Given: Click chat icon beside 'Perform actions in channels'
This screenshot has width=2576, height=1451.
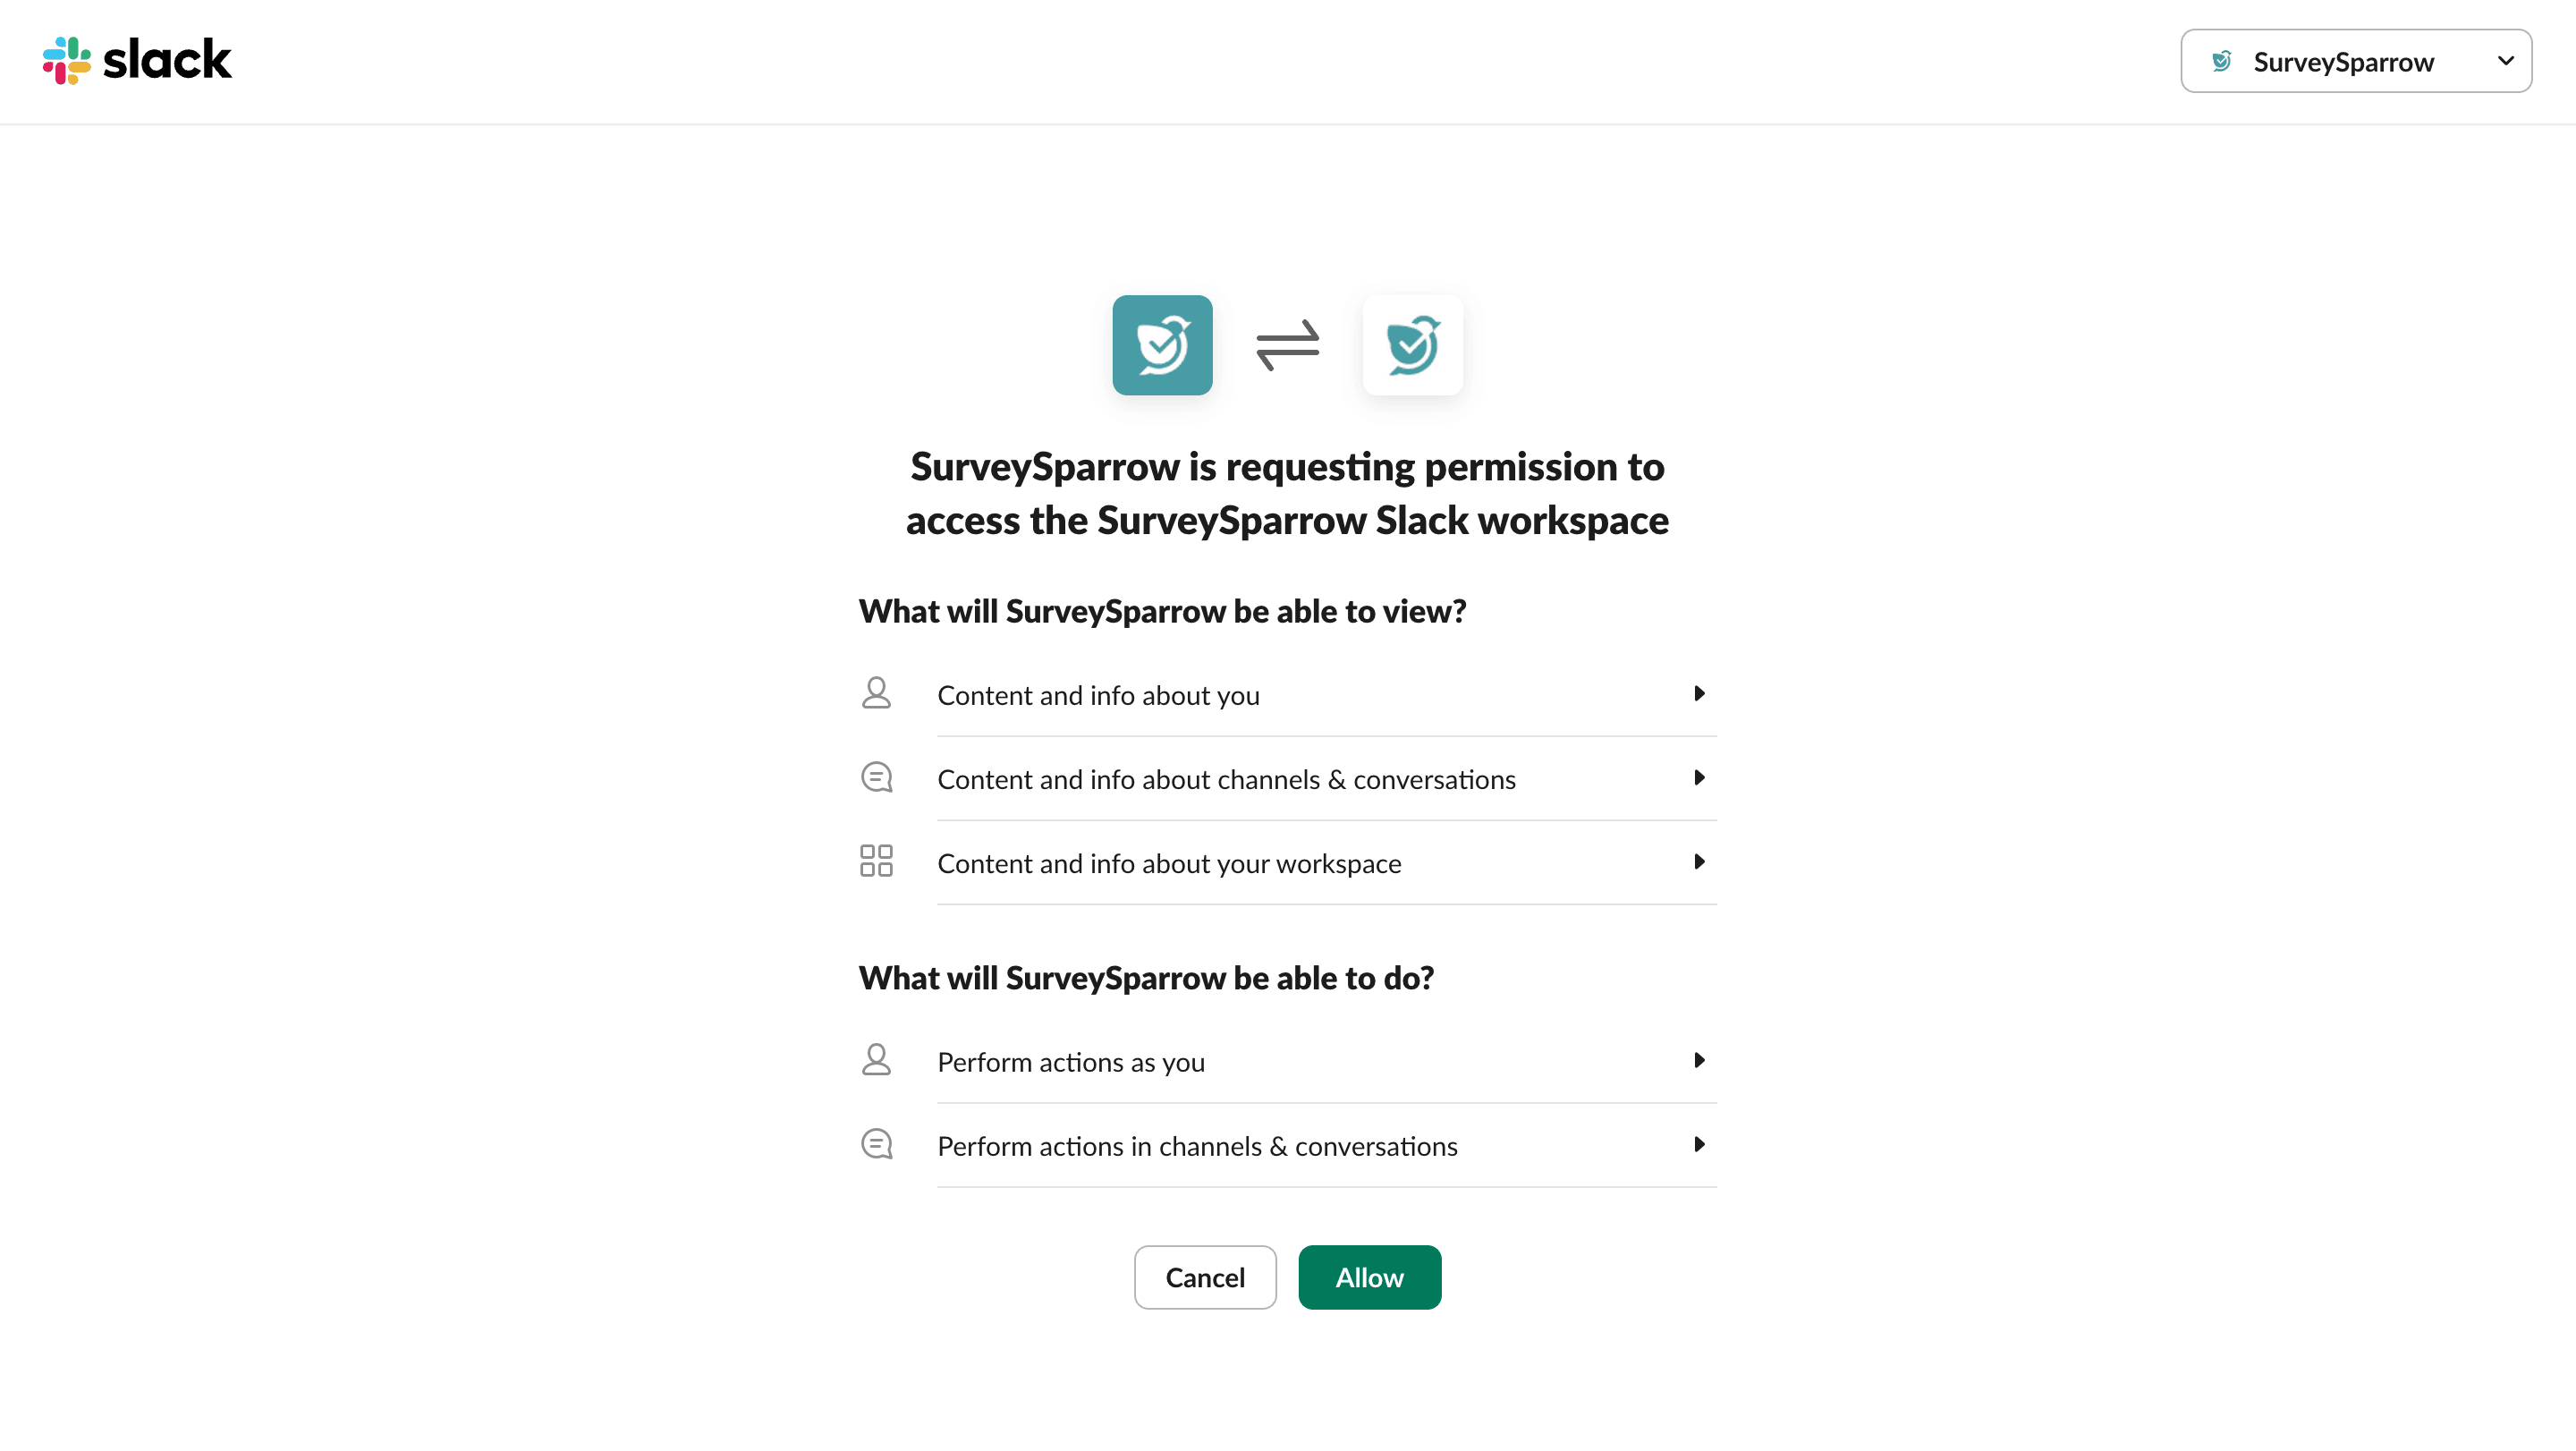Looking at the screenshot, I should 876,1144.
